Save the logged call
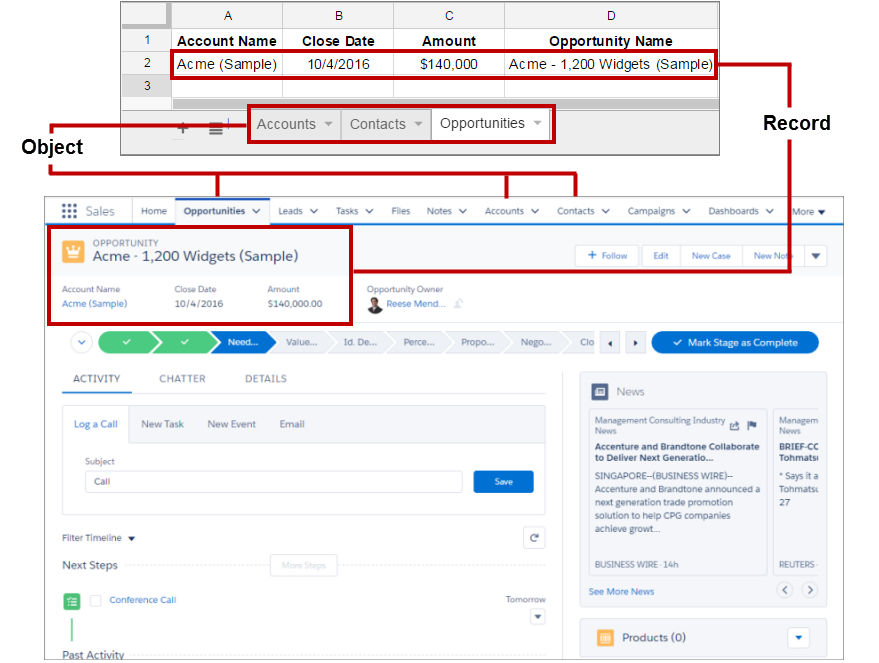Screen dimensions: 879x663 point(503,482)
